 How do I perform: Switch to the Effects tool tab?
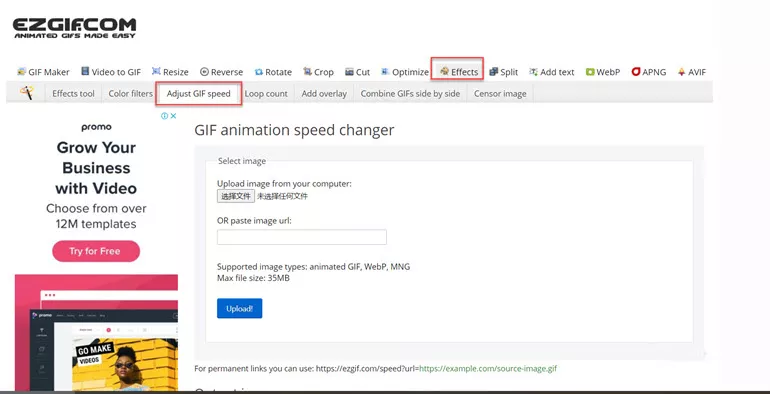pyautogui.click(x=73, y=93)
